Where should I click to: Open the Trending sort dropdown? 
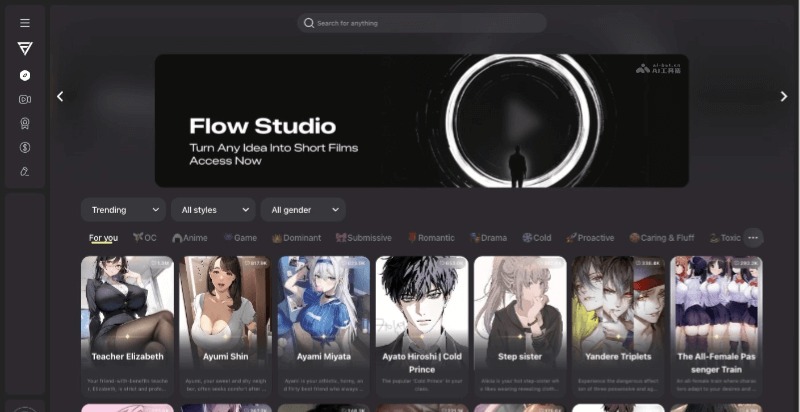click(x=123, y=210)
